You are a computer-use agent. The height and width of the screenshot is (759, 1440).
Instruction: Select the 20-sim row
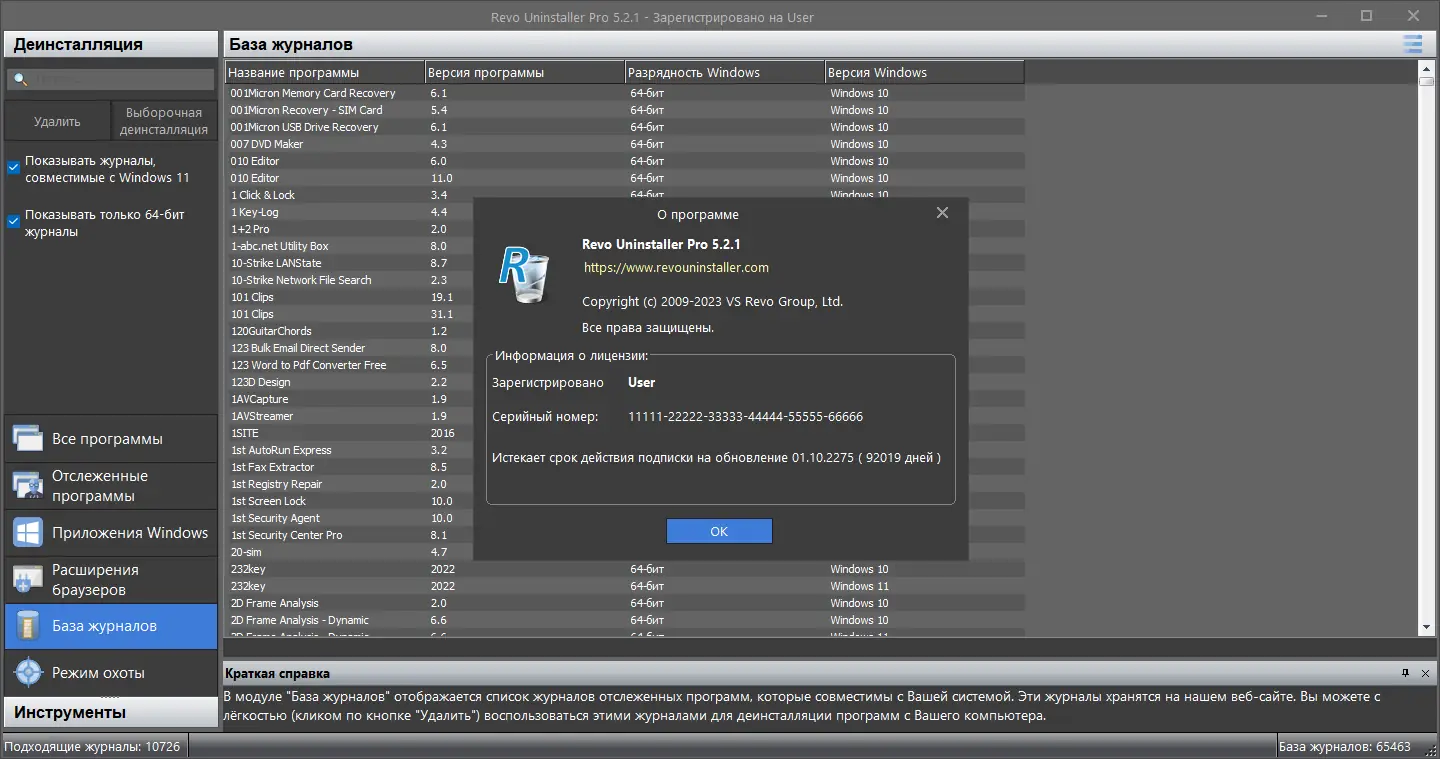coord(246,552)
